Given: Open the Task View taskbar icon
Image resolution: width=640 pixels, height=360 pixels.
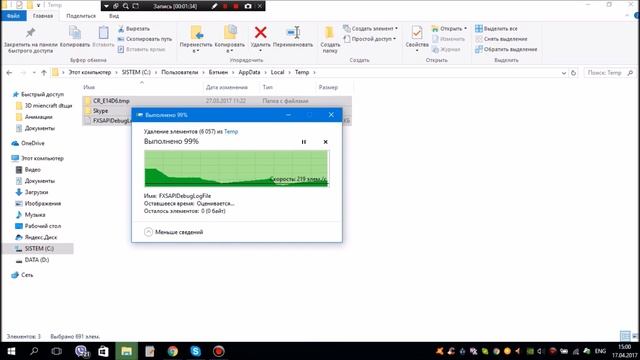Looking at the screenshot, I should click(57, 351).
